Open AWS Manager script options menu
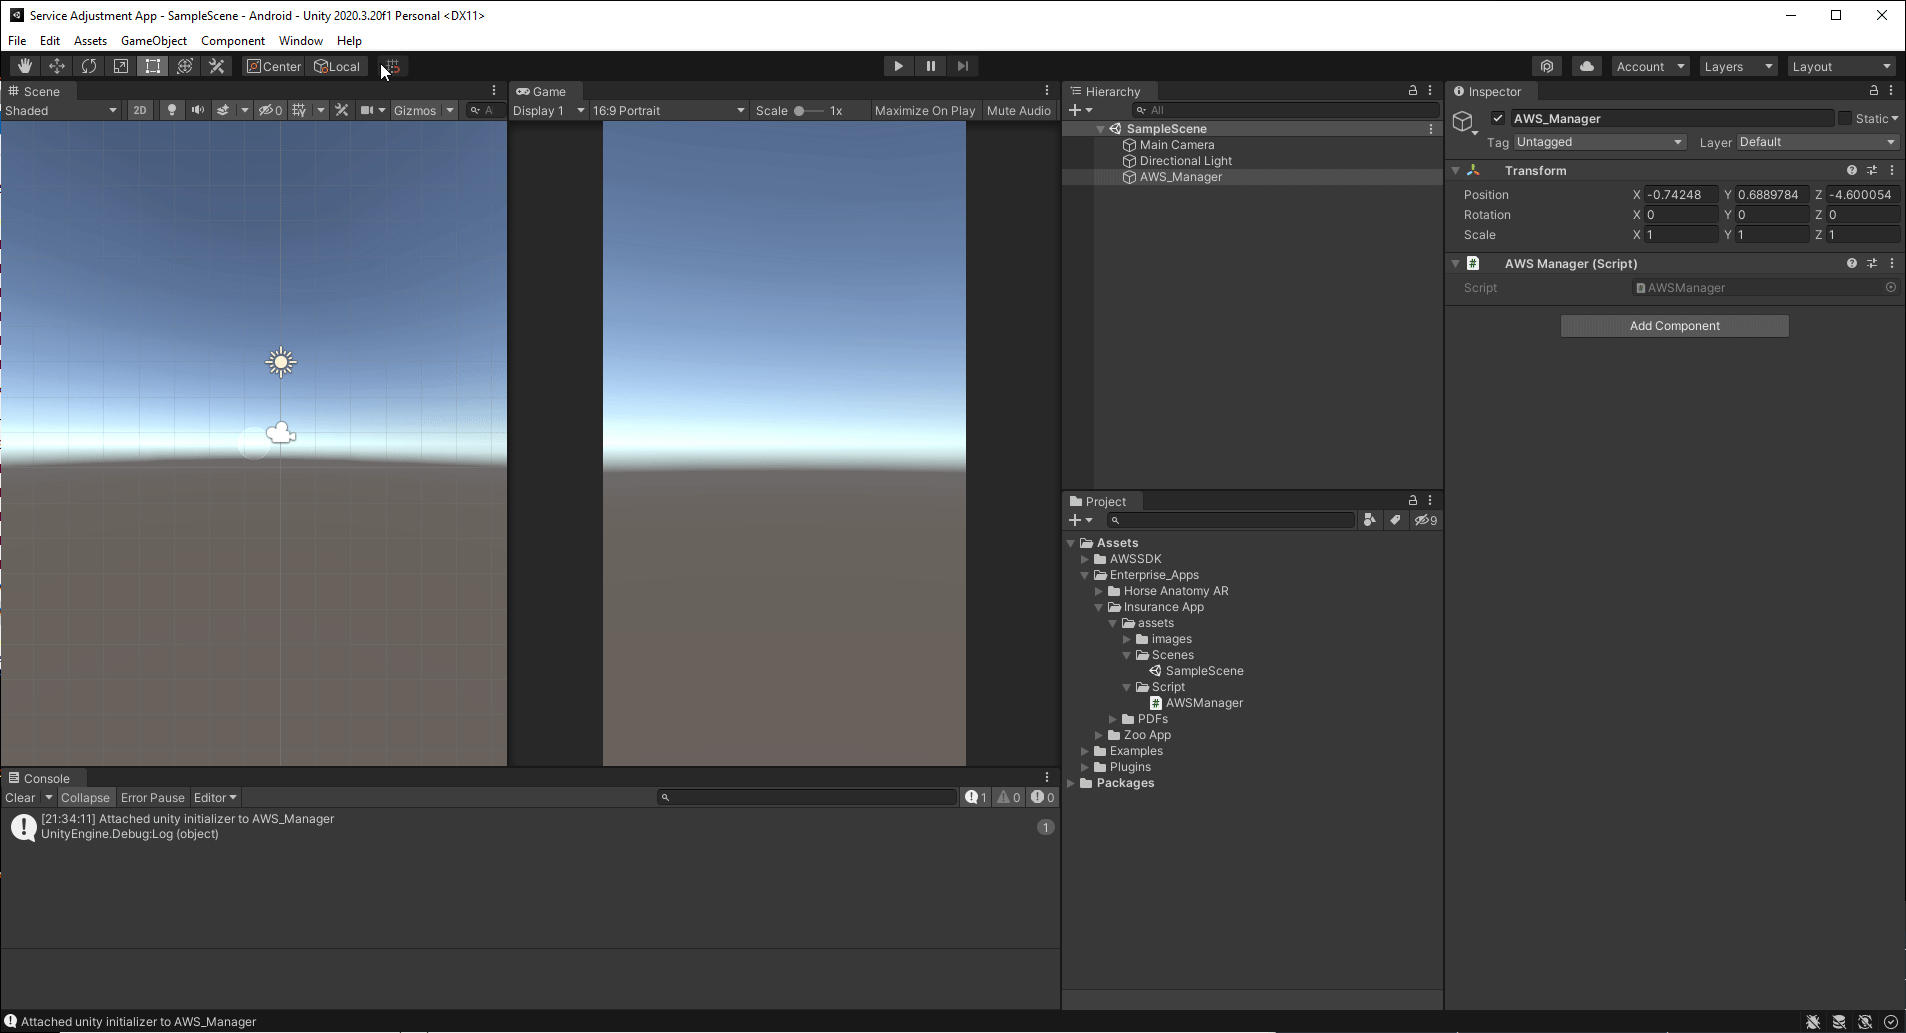 [x=1892, y=263]
